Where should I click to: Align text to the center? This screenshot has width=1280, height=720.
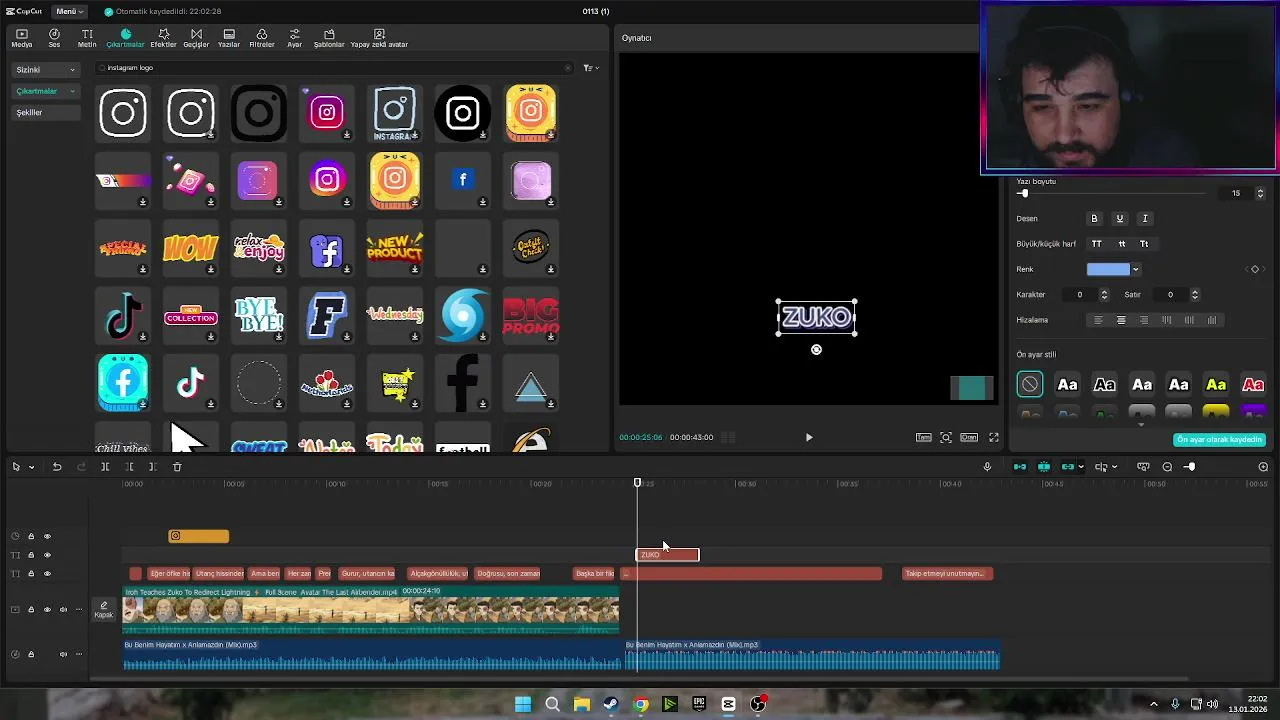point(1121,320)
